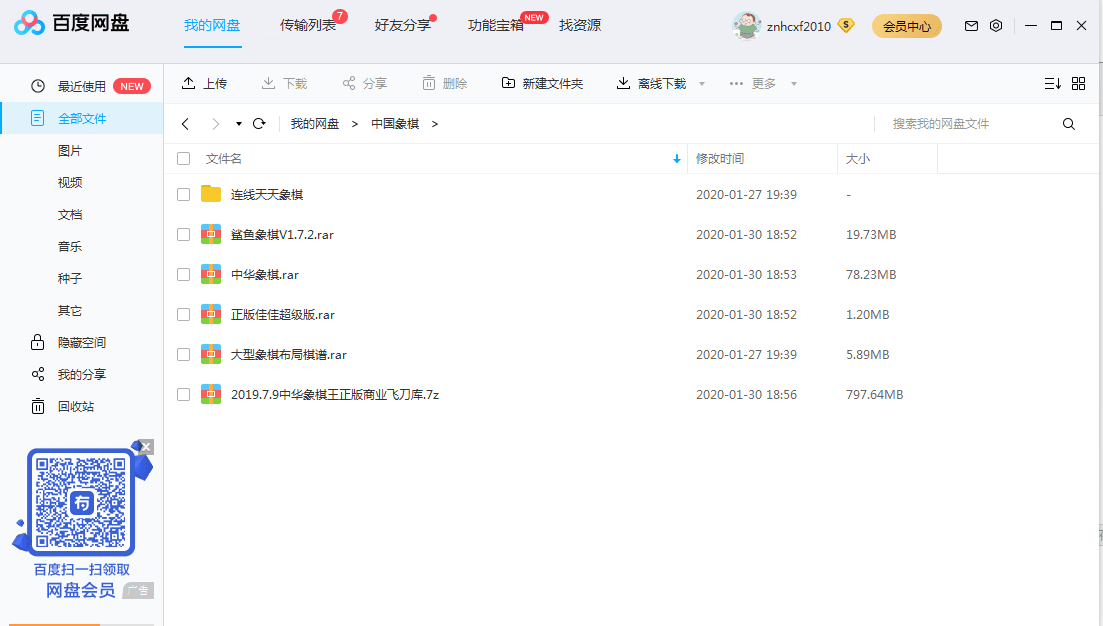1103x626 pixels.
Task: Open the 功能宝箱 tab
Action: [x=497, y=26]
